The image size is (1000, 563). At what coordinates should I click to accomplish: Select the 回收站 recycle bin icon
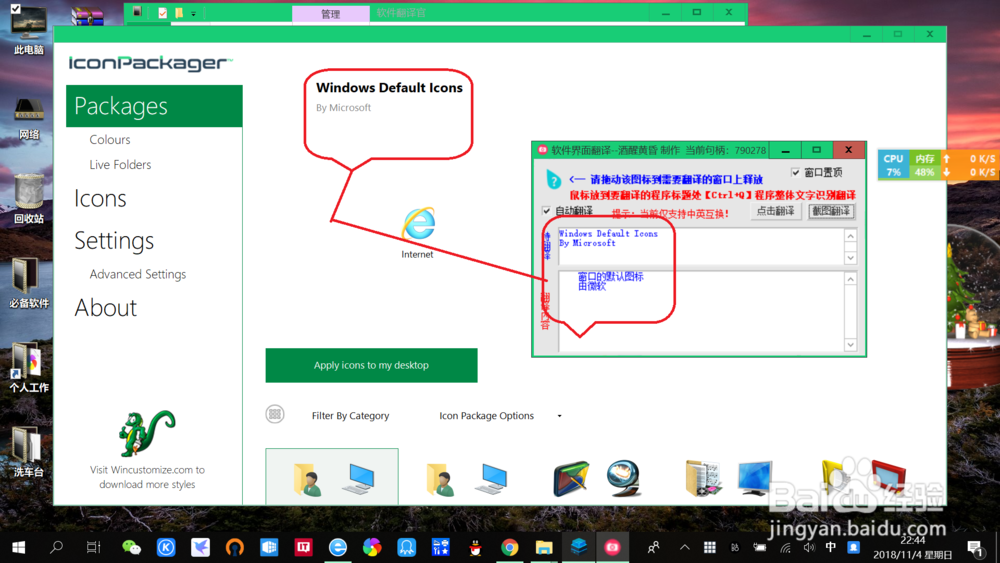coord(29,200)
